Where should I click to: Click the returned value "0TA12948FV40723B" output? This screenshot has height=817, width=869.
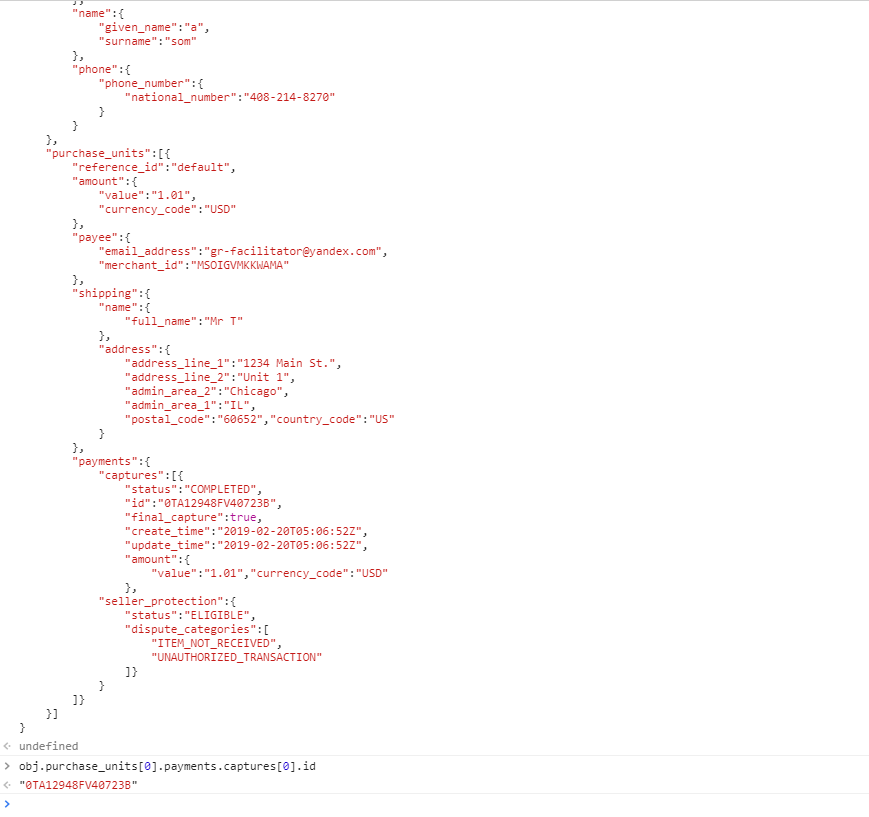pyautogui.click(x=78, y=785)
